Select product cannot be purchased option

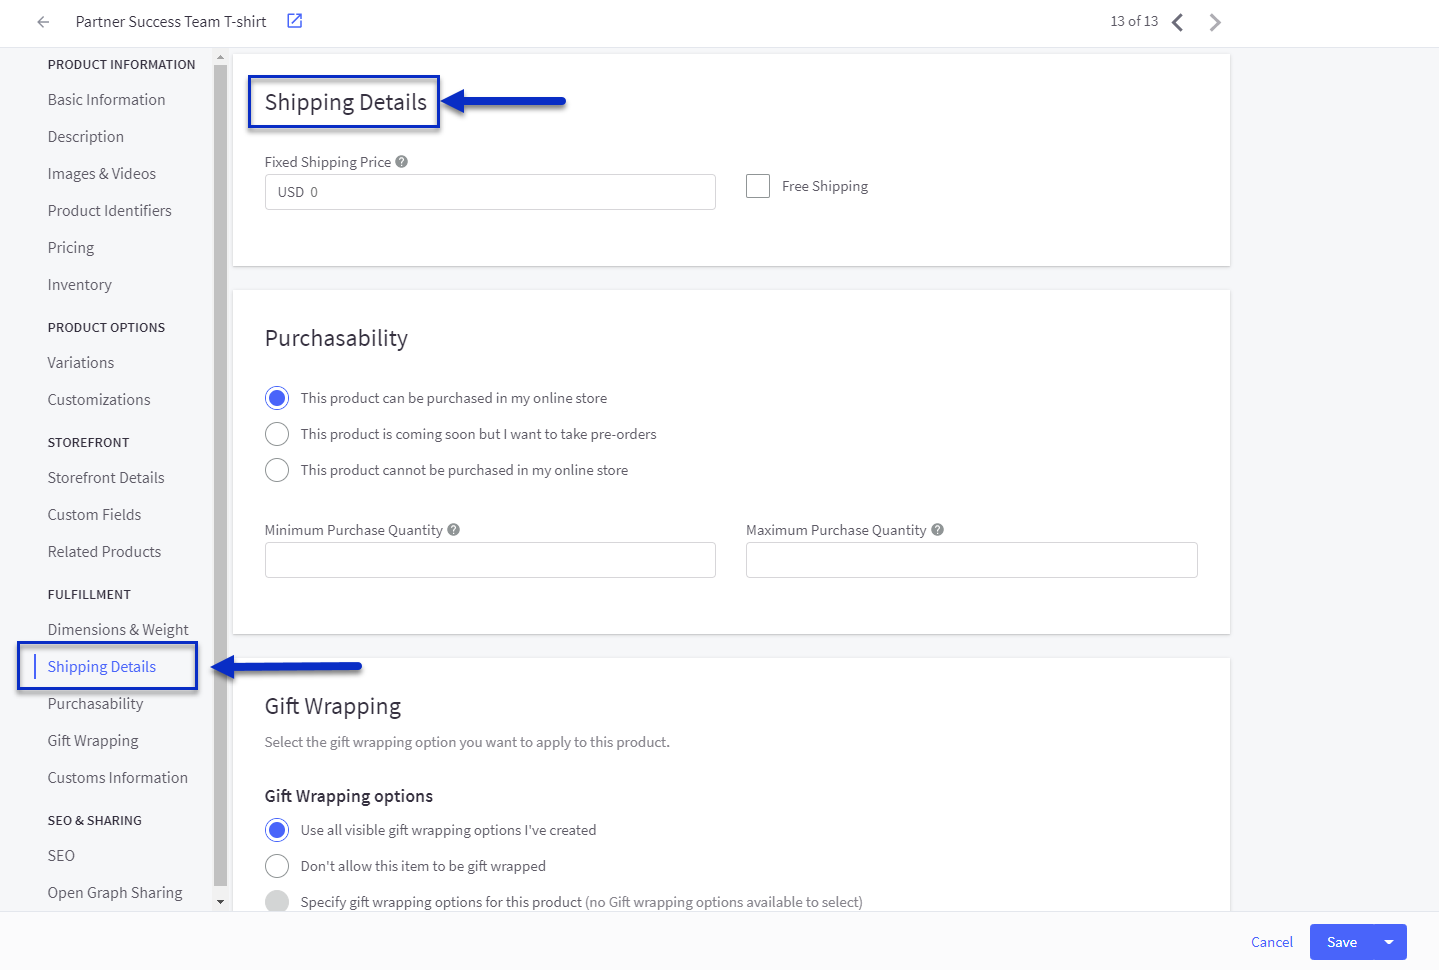coord(277,470)
